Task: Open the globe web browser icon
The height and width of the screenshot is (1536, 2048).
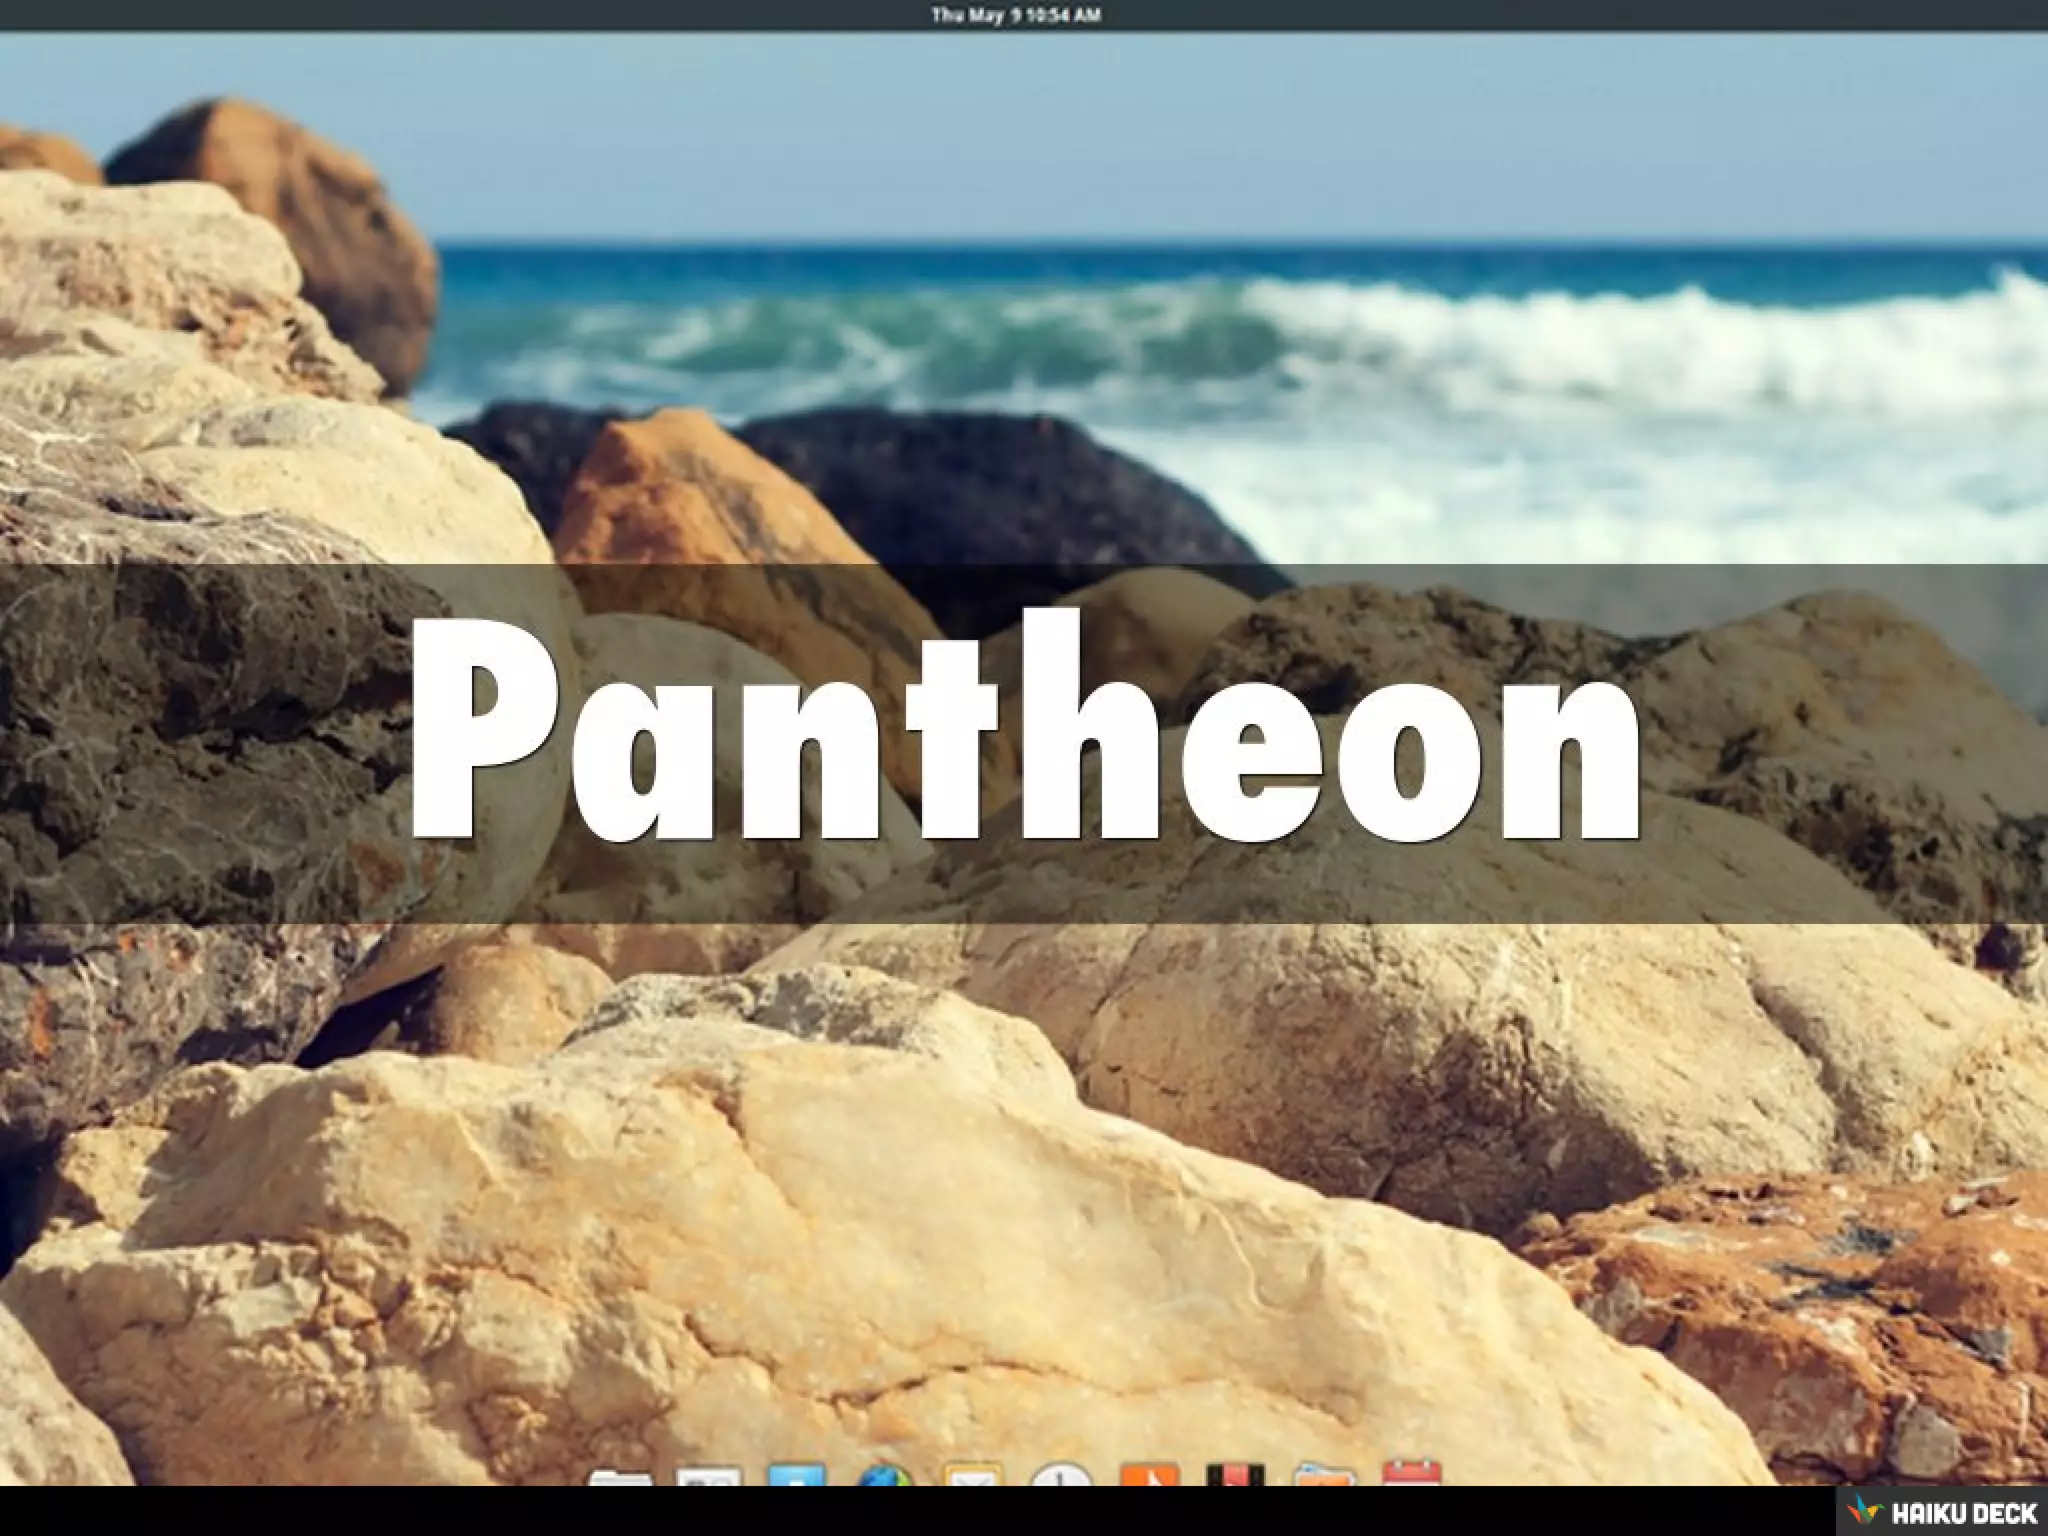Action: pos(885,1476)
